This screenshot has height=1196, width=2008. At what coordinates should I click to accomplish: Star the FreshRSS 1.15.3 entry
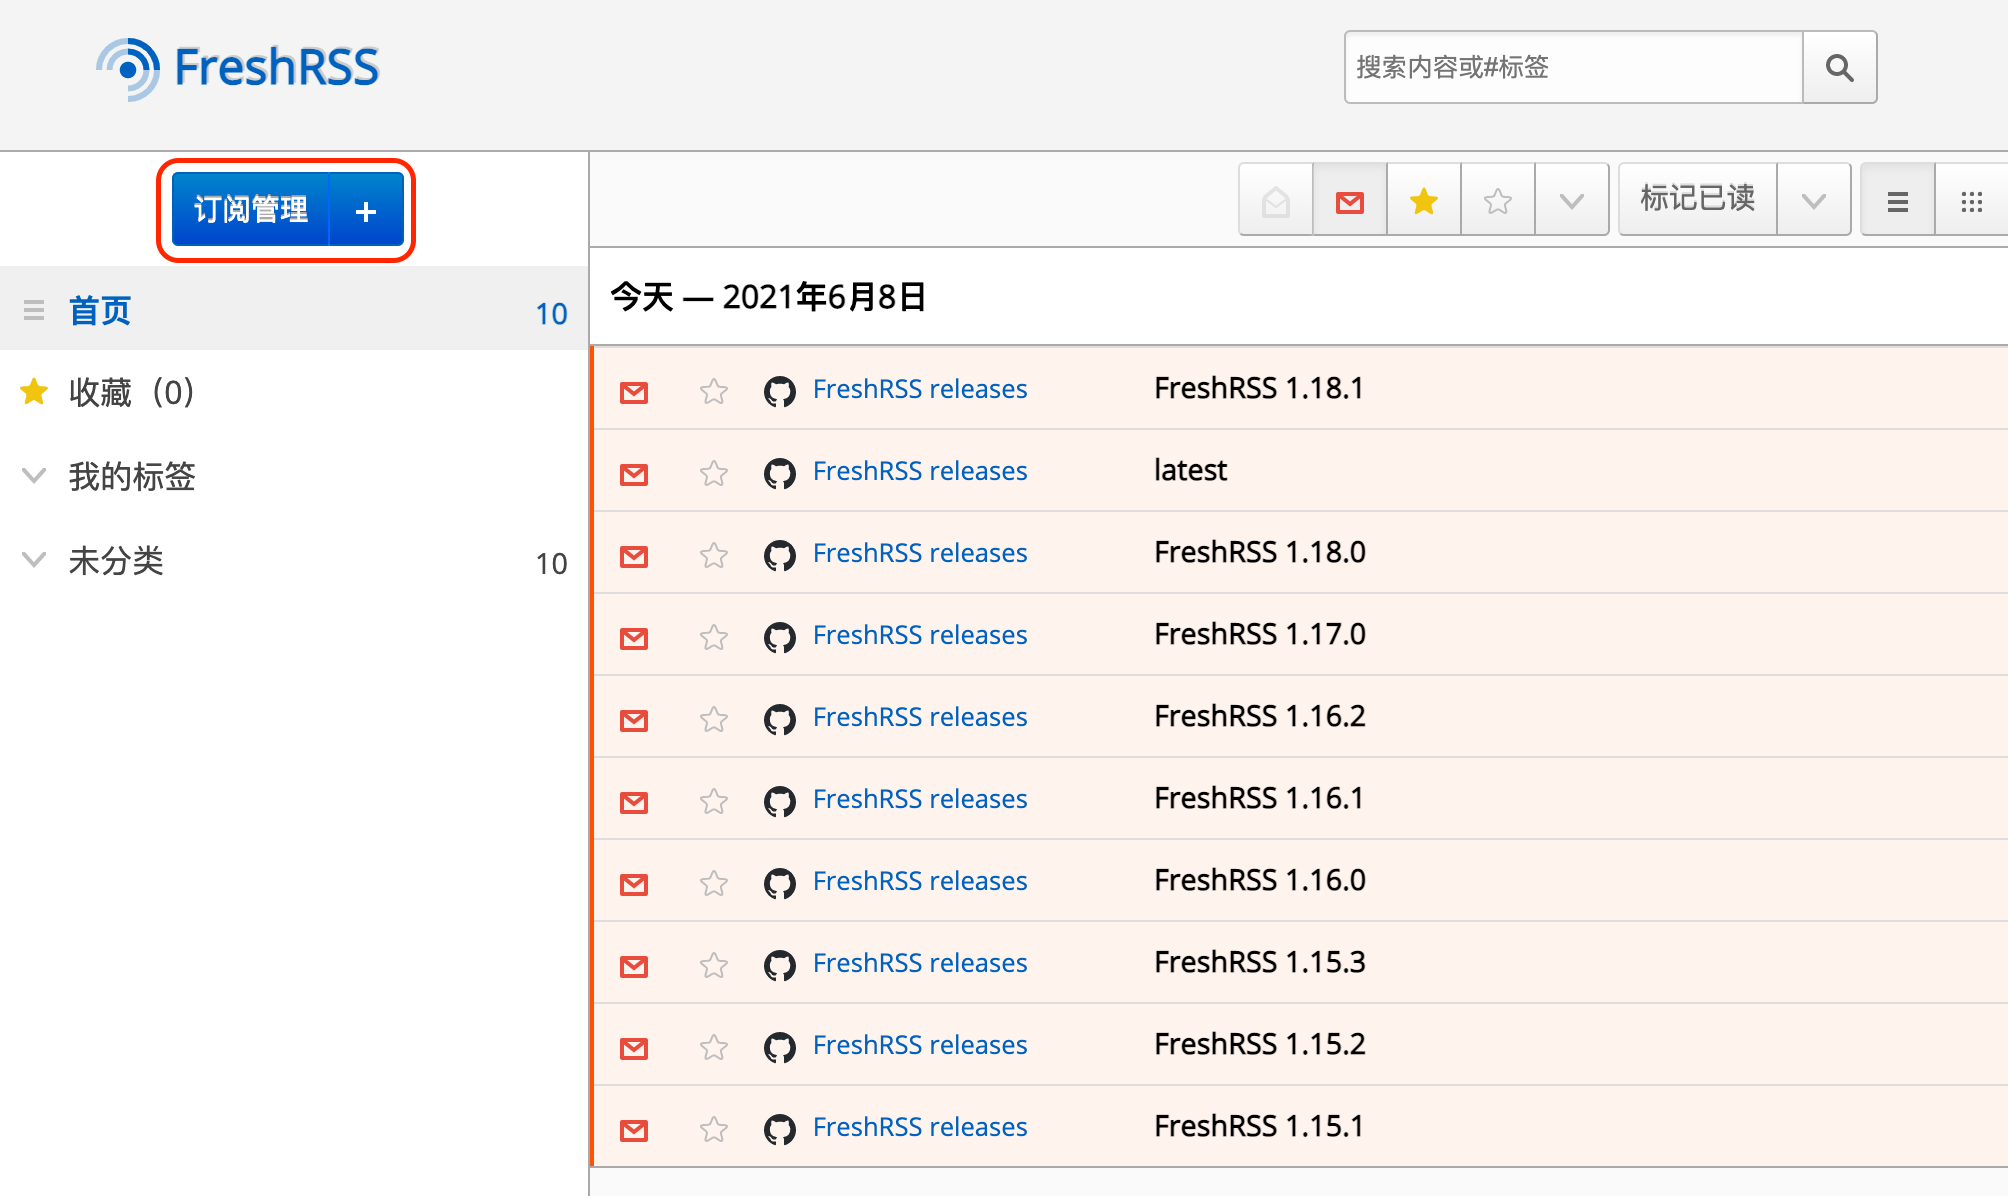click(714, 965)
